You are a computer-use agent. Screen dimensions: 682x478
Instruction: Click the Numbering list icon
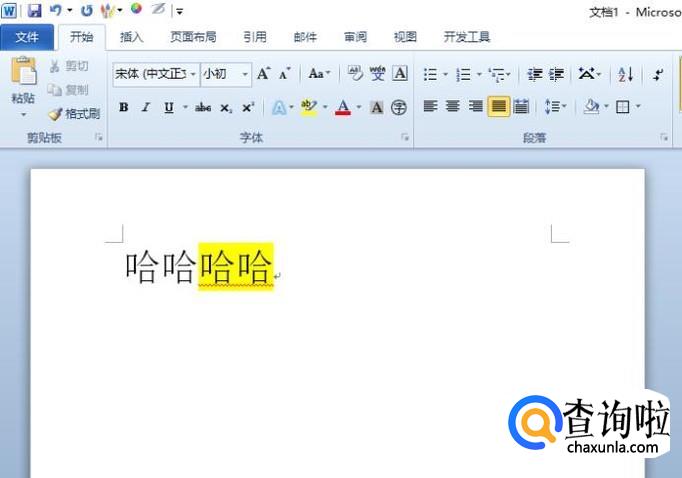click(464, 74)
